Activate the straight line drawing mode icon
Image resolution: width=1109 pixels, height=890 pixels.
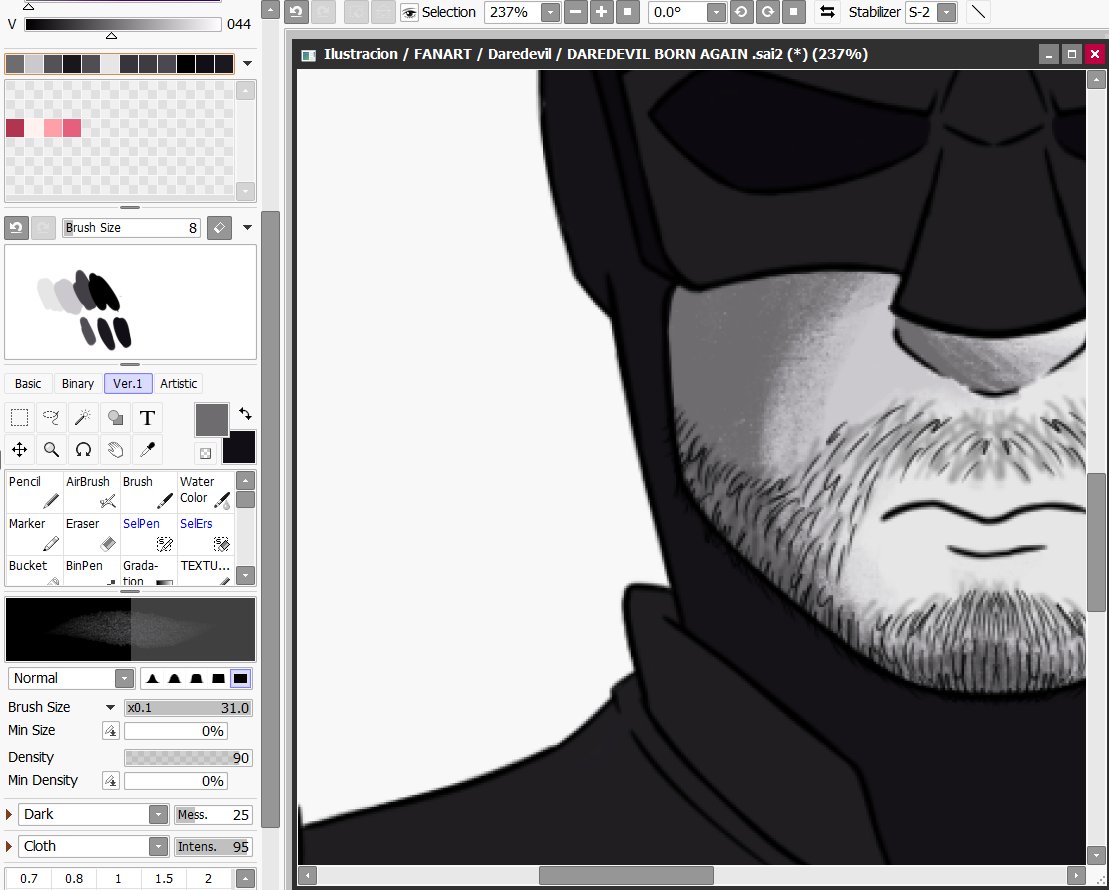(978, 12)
